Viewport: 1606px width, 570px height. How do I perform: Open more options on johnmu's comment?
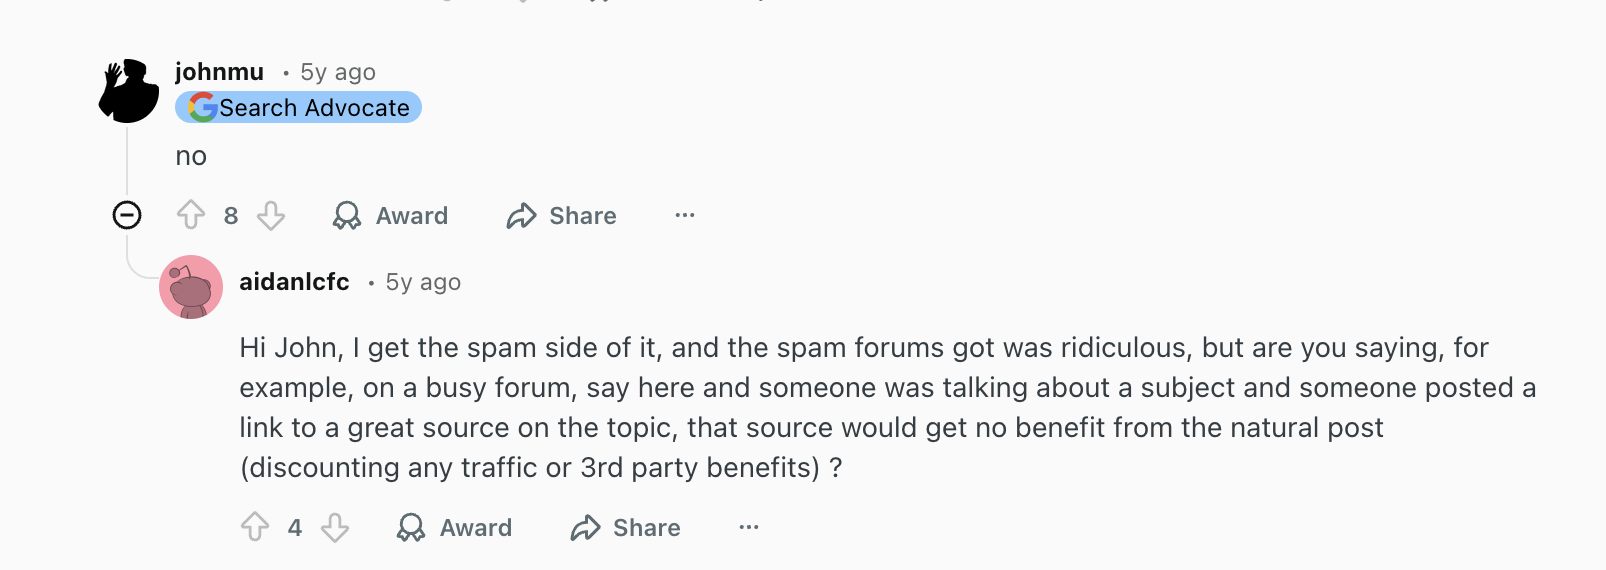(685, 215)
